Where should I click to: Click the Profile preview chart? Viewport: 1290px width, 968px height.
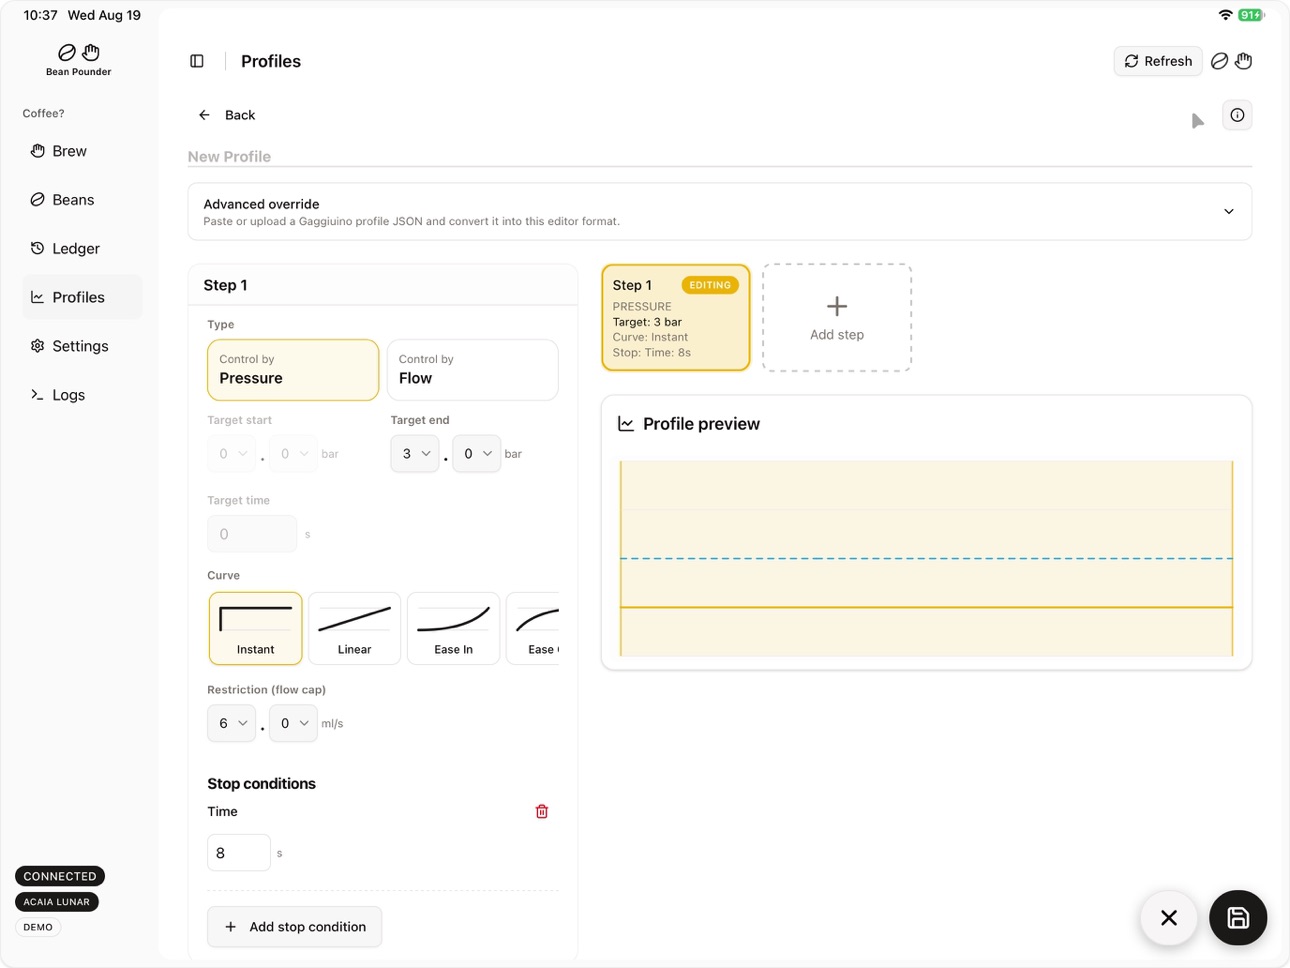tap(926, 558)
